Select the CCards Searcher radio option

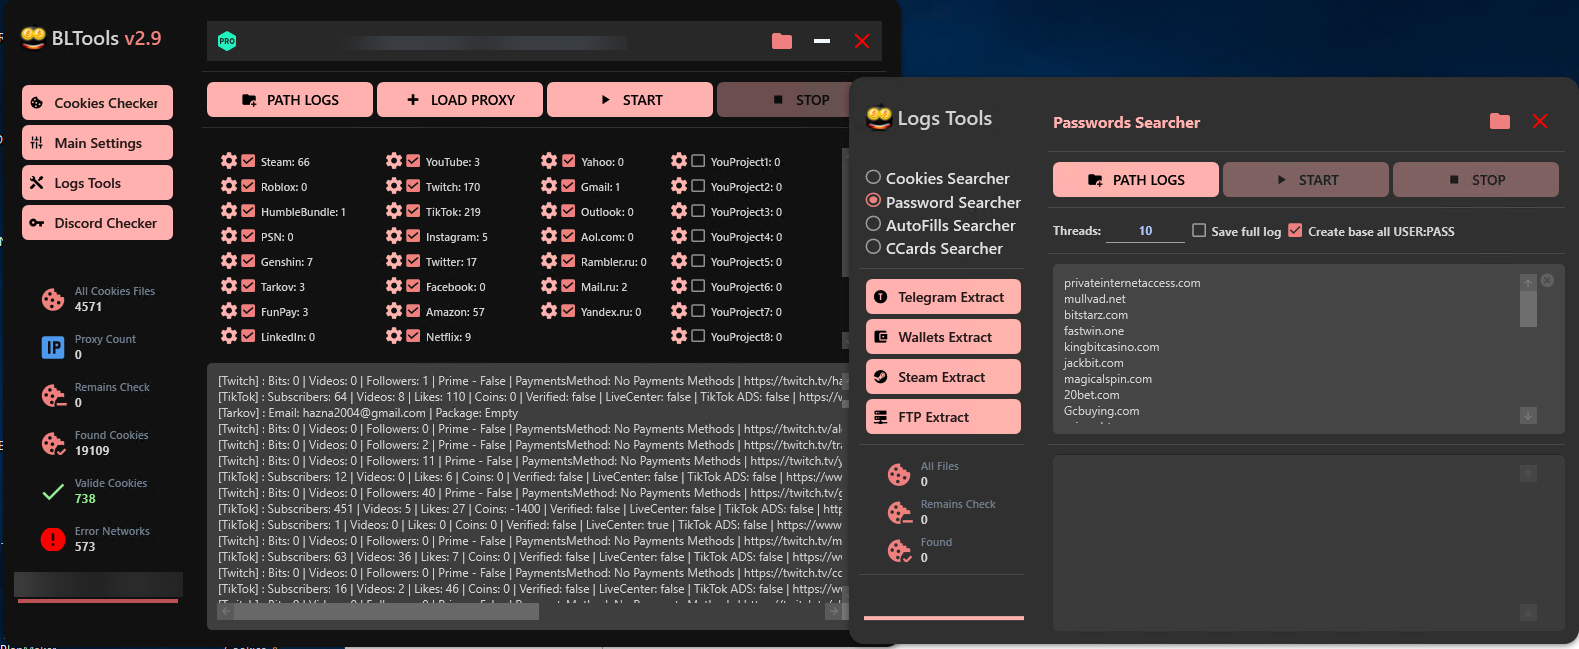point(873,247)
